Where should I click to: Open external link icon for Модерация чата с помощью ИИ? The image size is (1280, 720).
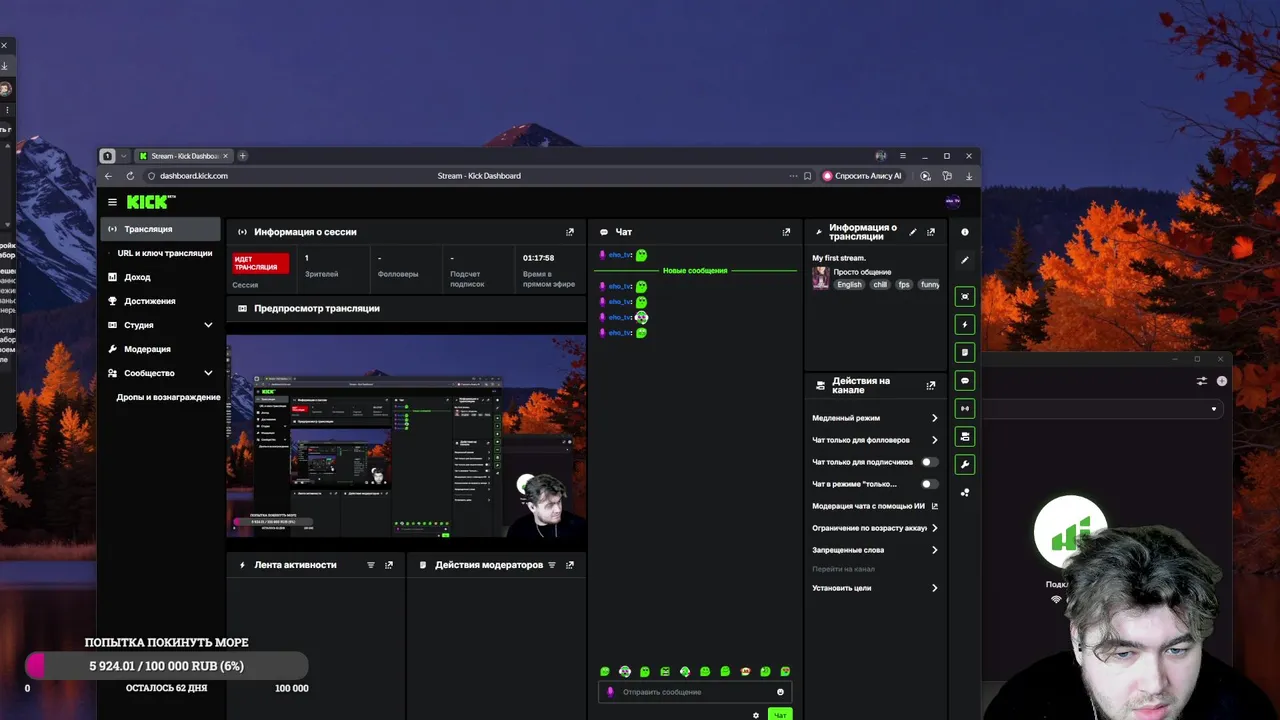(935, 506)
